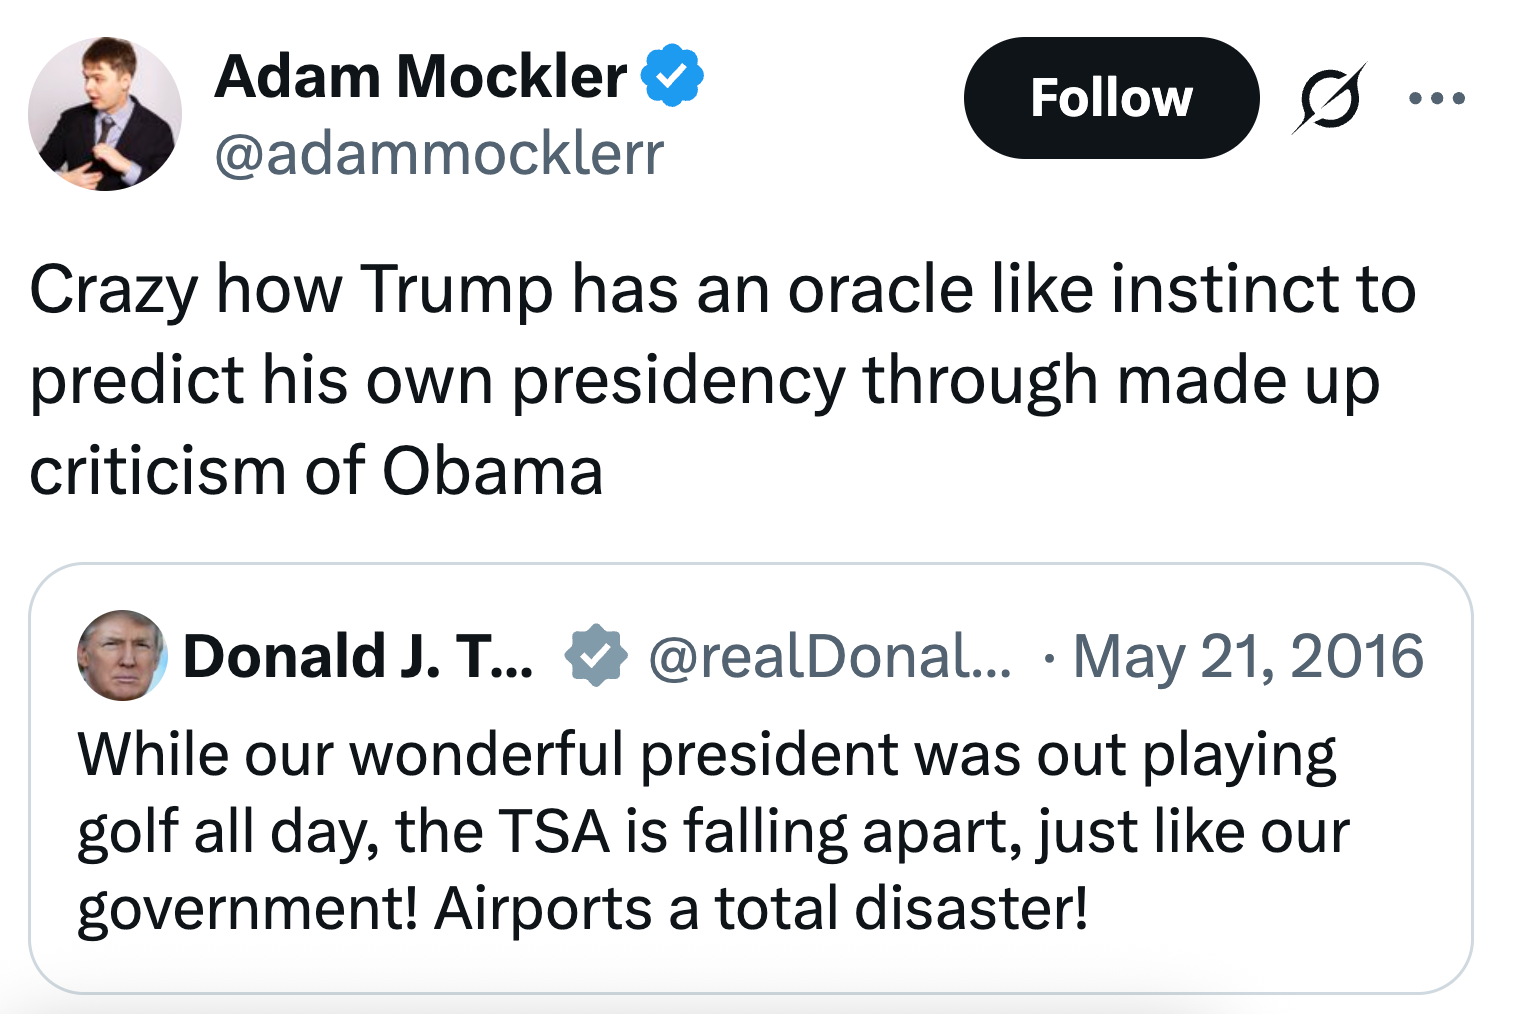This screenshot has width=1522, height=1014.
Task: Click the blue verified badge beside Adam Mockler
Action: pyautogui.click(x=672, y=76)
